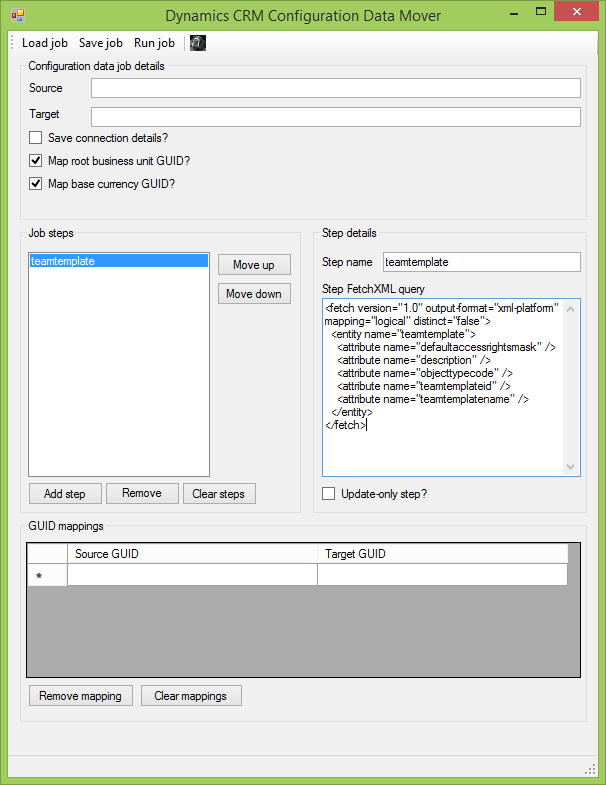Open the Load job menu item
The image size is (606, 785).
45,43
